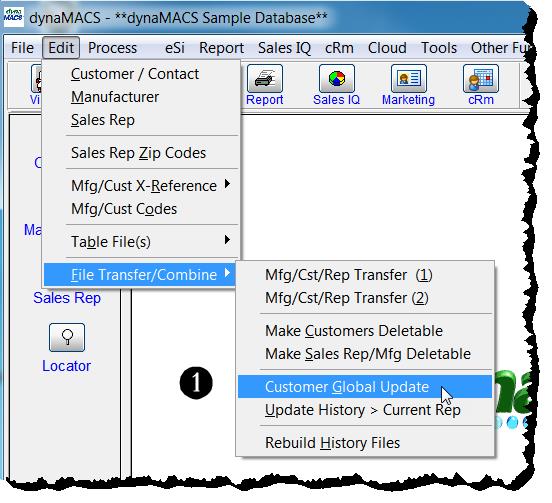Choose Update History > Current Rep

pyautogui.click(x=365, y=410)
